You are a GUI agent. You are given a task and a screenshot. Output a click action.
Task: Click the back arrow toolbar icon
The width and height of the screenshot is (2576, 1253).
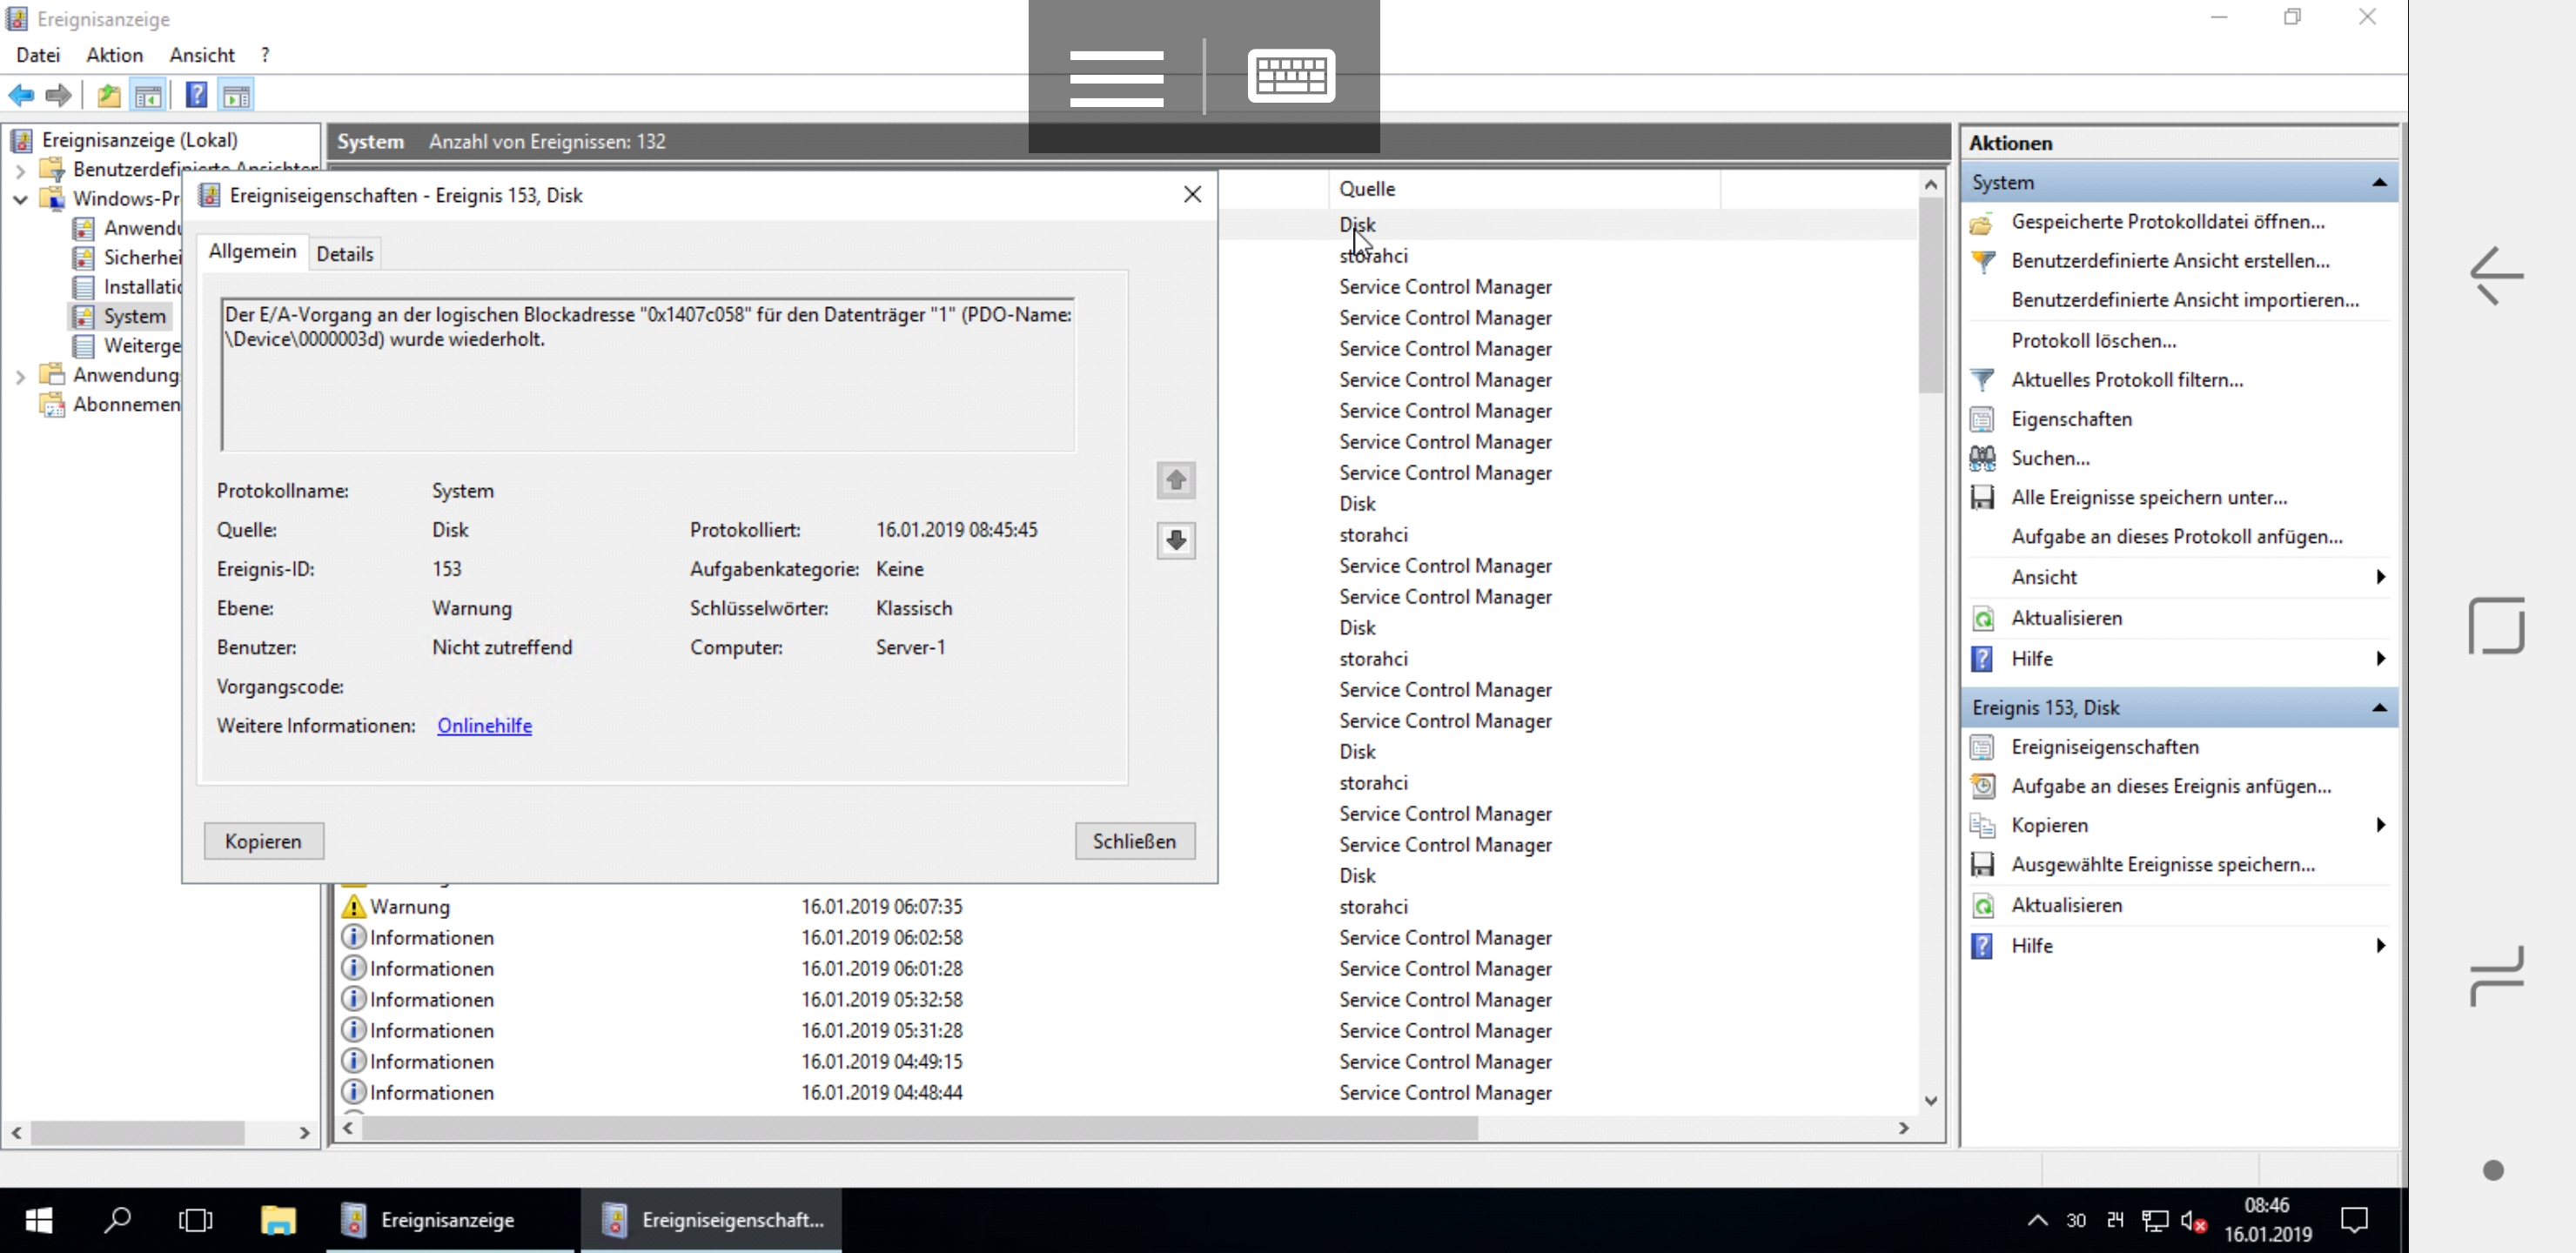[21, 96]
